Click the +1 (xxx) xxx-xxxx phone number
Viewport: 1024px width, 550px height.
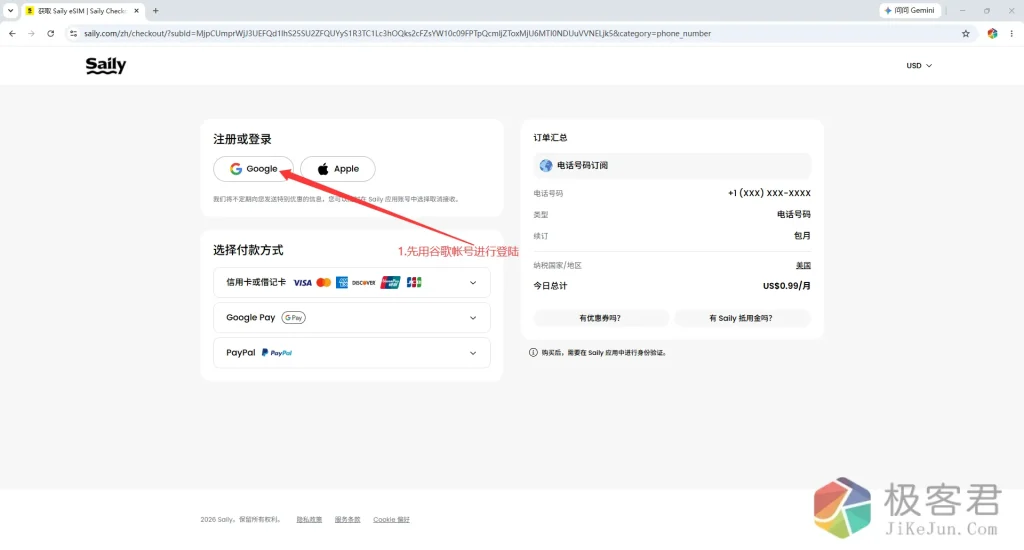pos(769,193)
